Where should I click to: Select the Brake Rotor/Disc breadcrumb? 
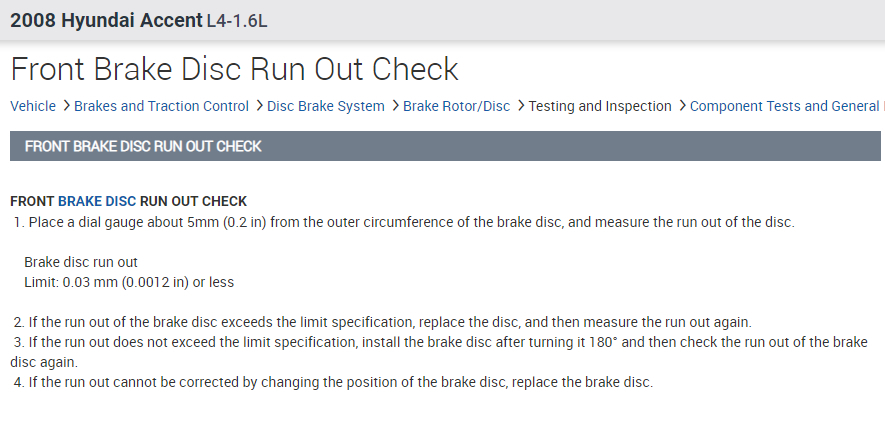pos(456,106)
